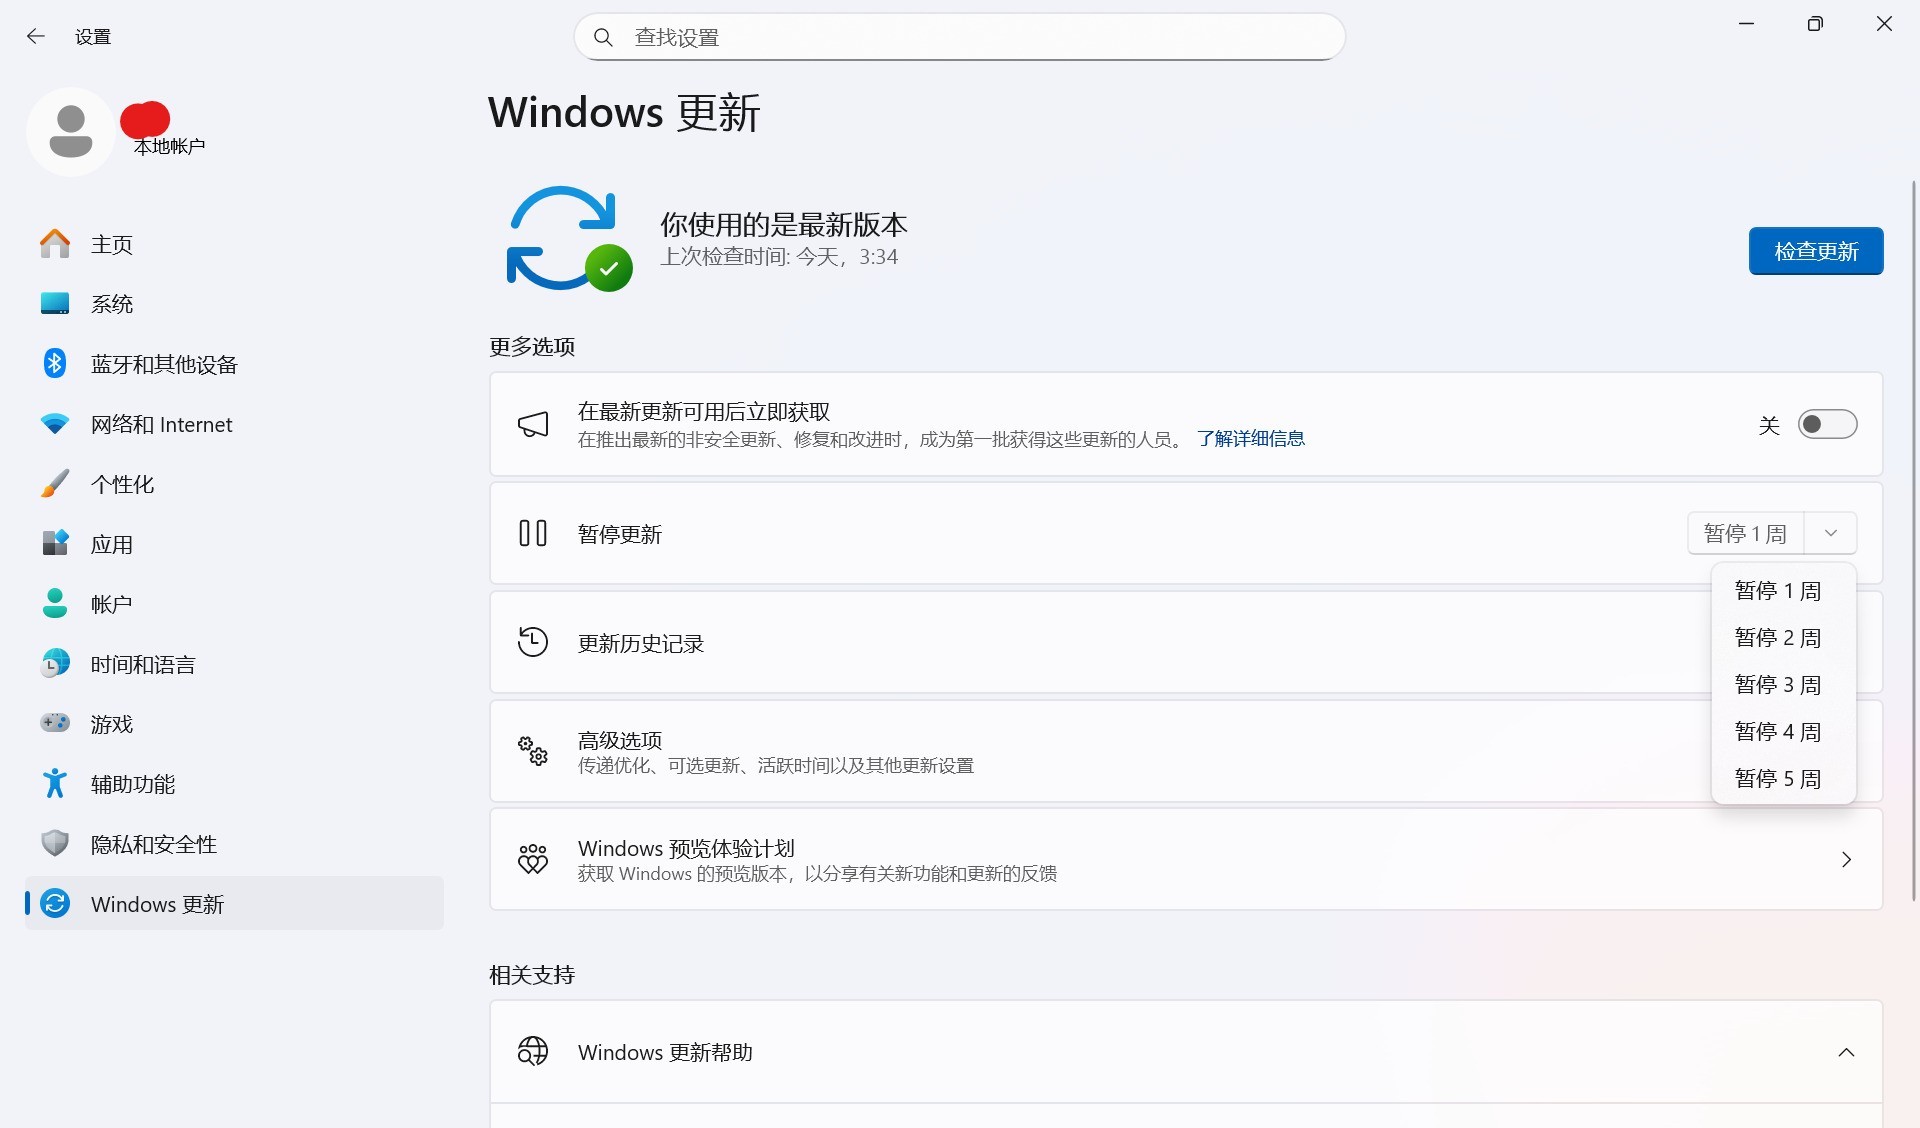Collapse the Windows 更新帮助 section
1920x1128 pixels.
pyautogui.click(x=1845, y=1052)
